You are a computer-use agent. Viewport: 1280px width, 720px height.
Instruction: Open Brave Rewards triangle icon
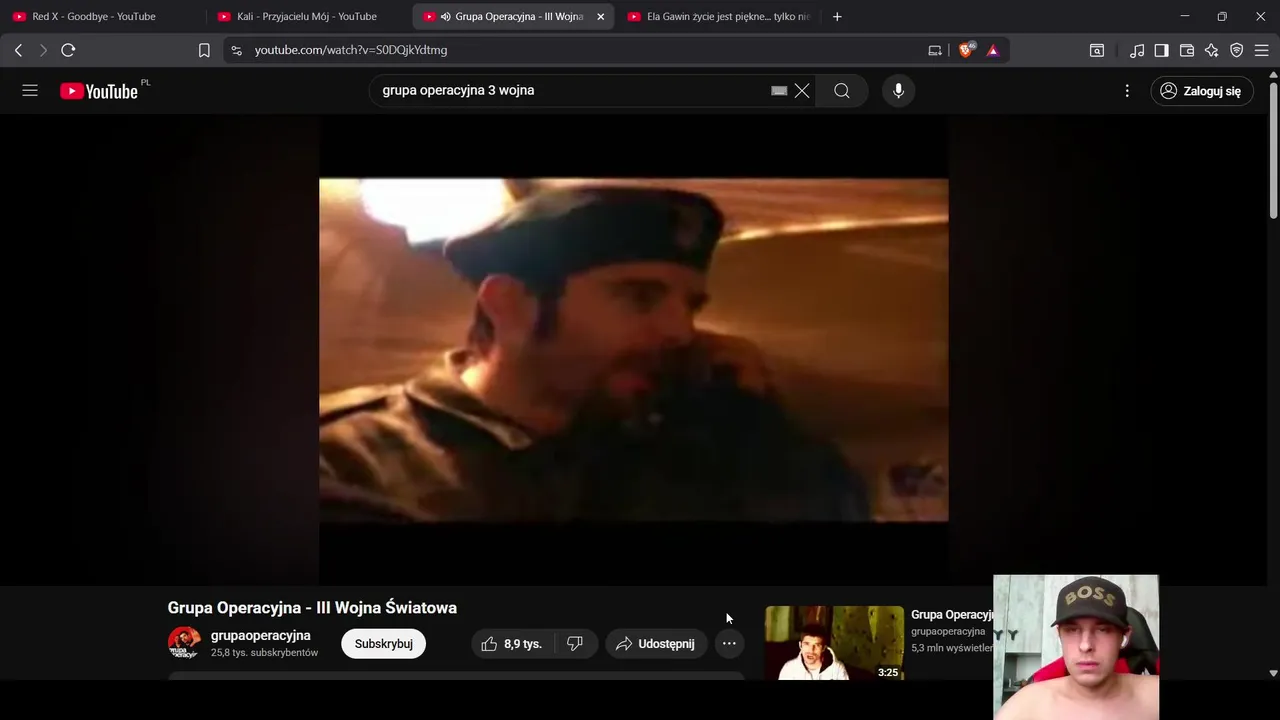pyautogui.click(x=993, y=50)
